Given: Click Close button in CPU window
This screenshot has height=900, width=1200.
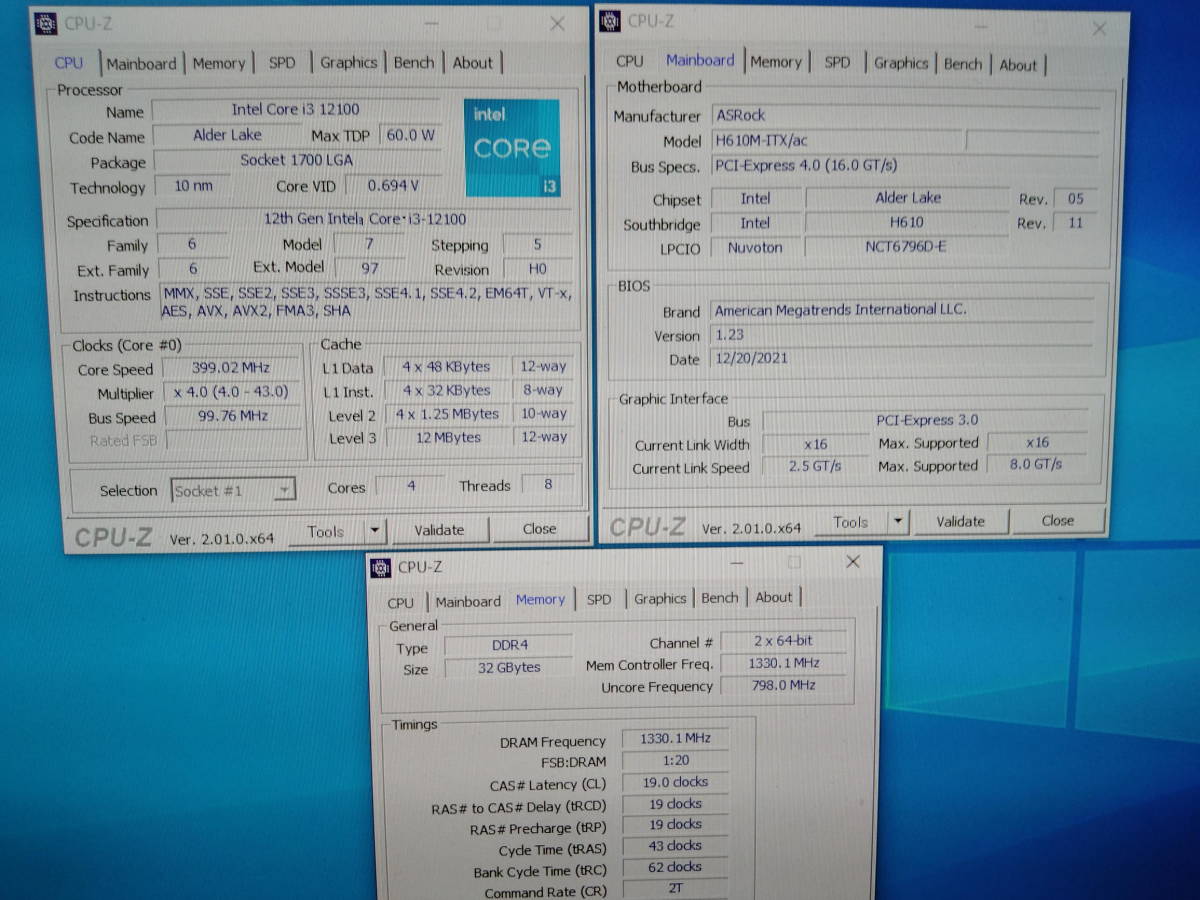Looking at the screenshot, I should point(539,529).
